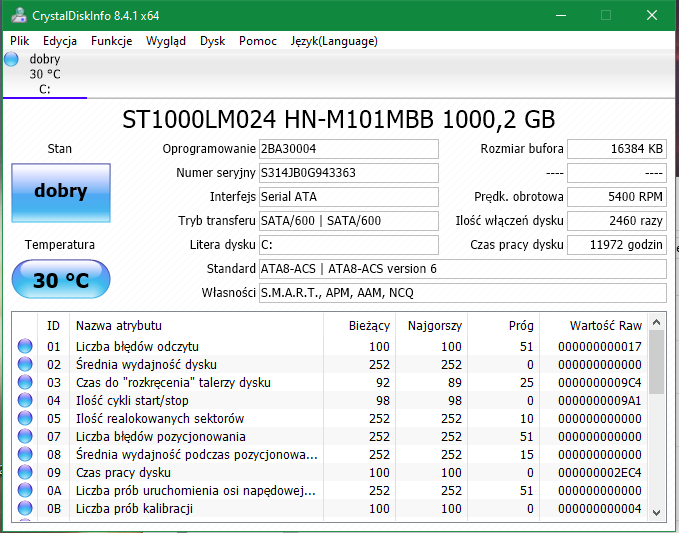Click the Własności field with S.M.A.R.T.
This screenshot has height=533, width=679.
(x=462, y=293)
